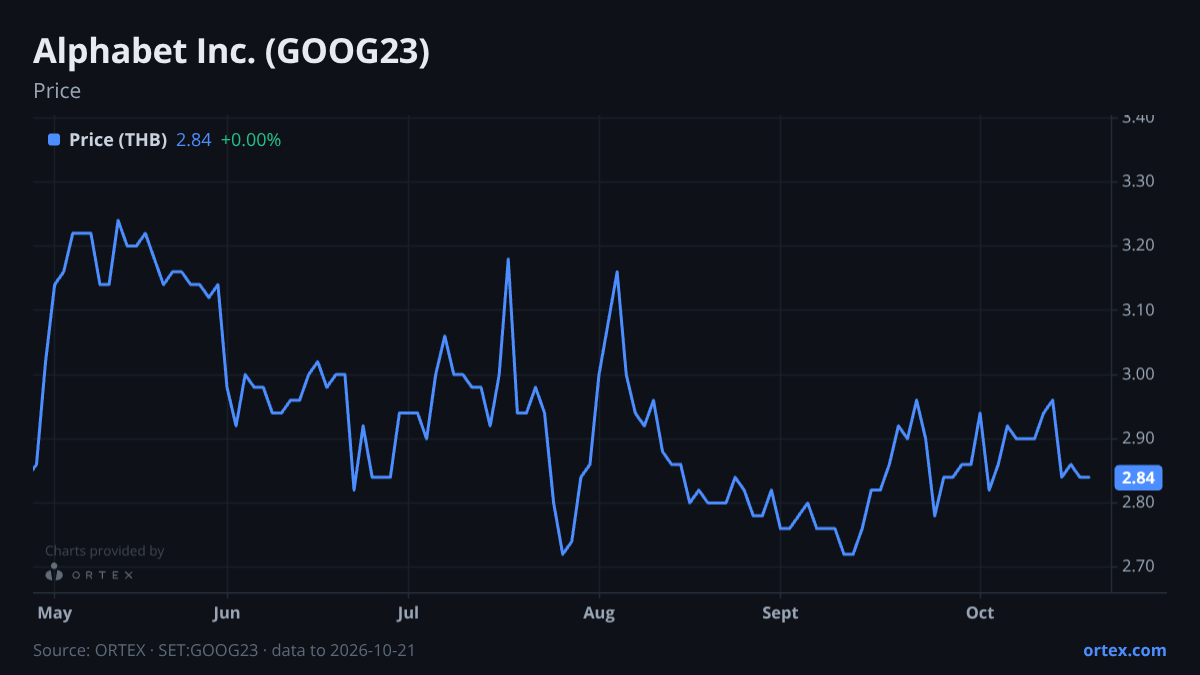Click the ORTEX logo icon

[55, 573]
